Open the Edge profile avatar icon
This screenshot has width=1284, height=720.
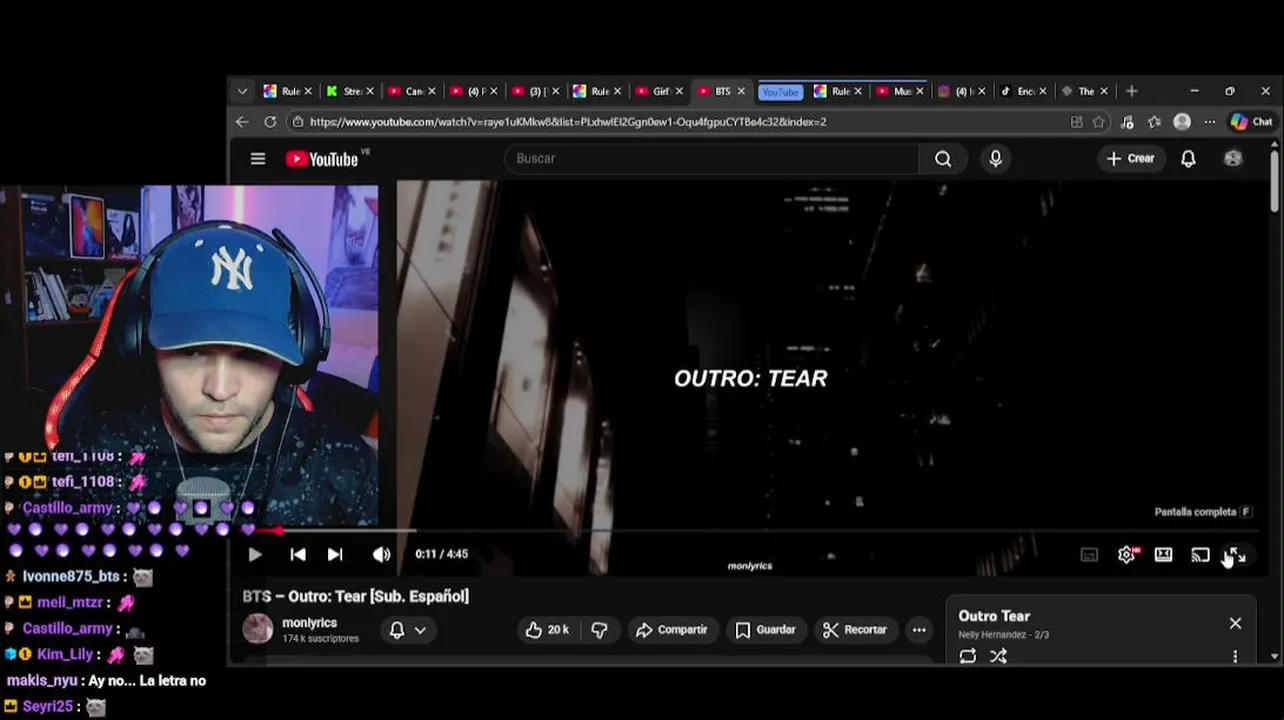coord(1182,122)
